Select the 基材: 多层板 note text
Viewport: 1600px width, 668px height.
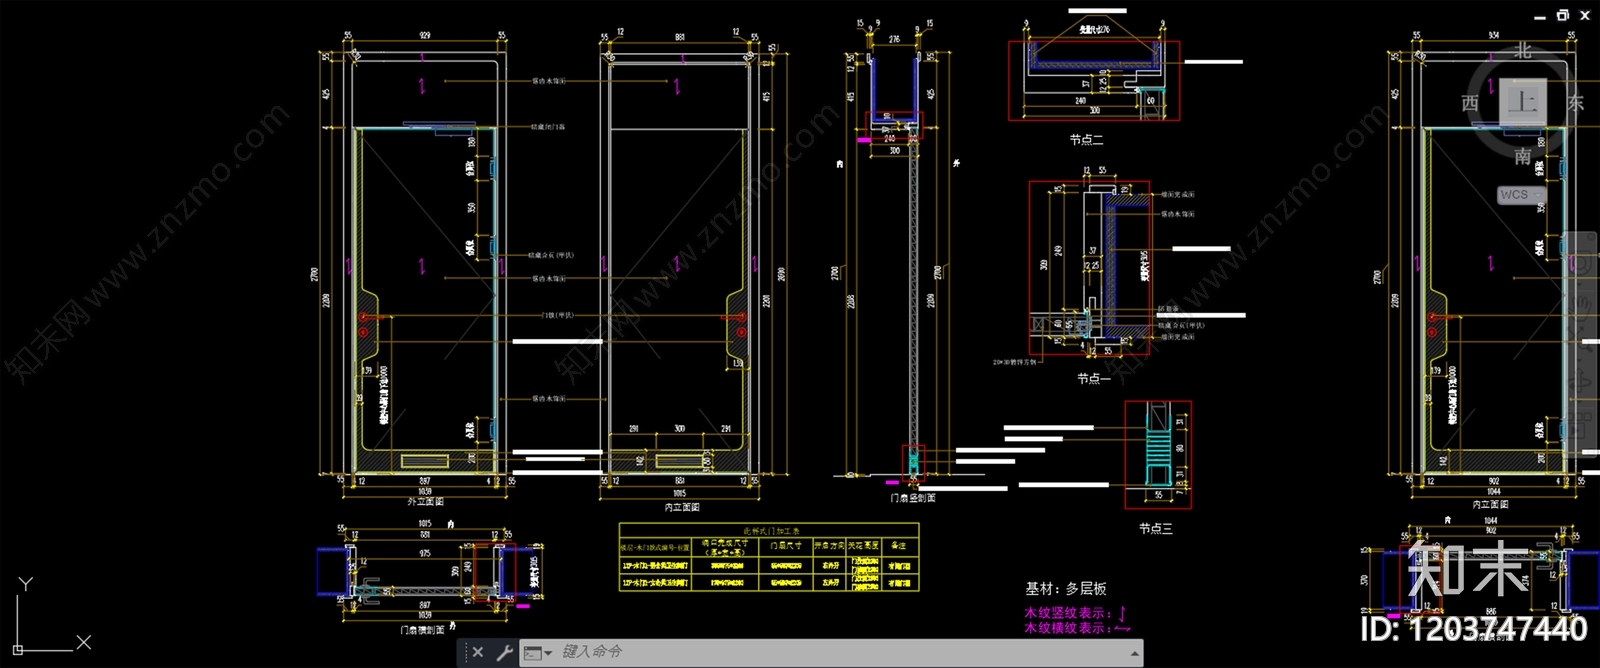pyautogui.click(x=1066, y=589)
